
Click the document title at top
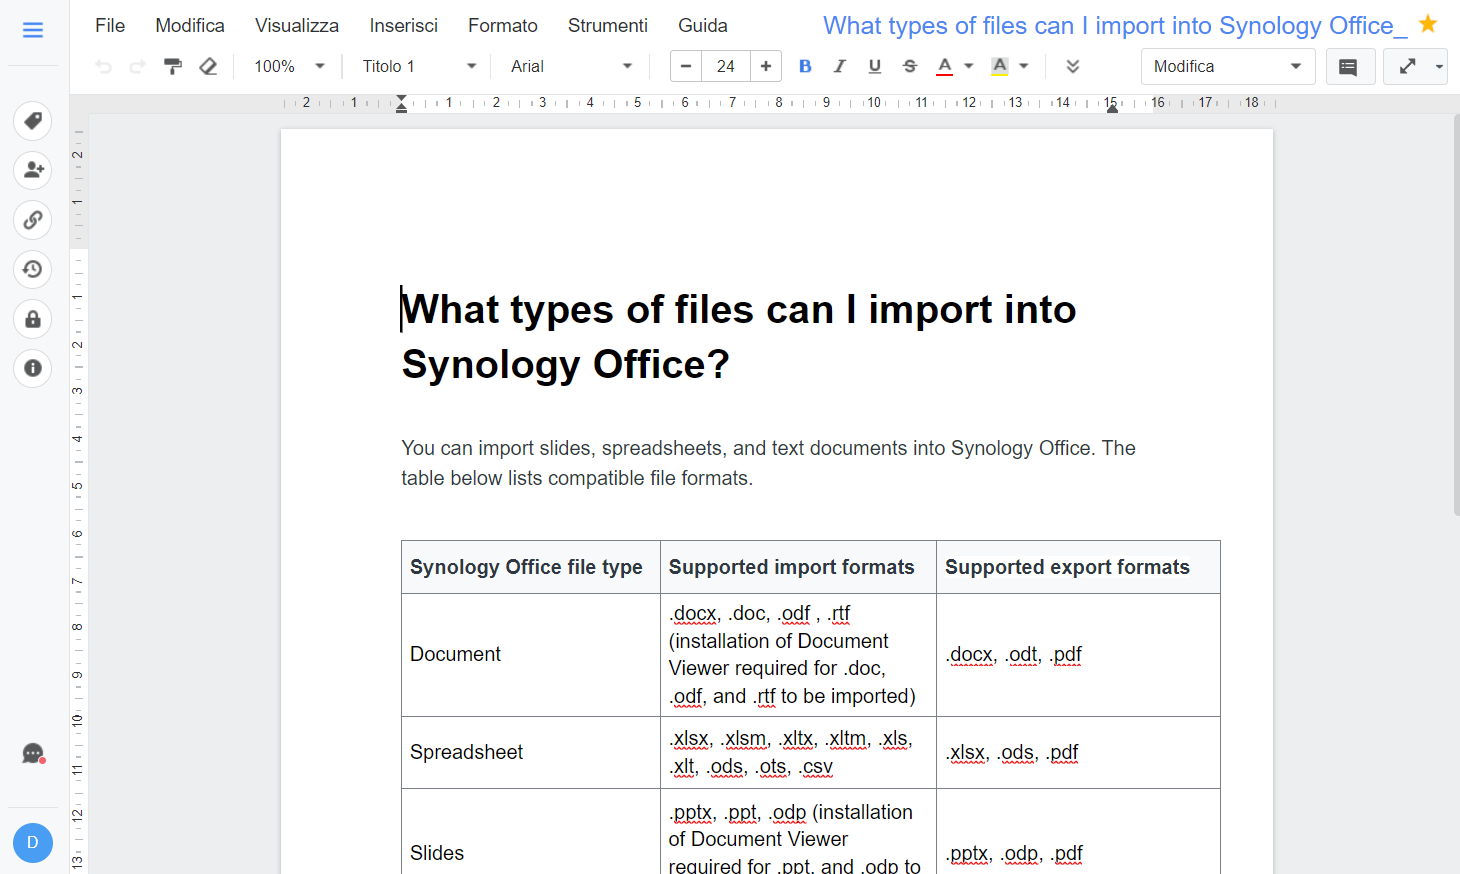click(1115, 26)
